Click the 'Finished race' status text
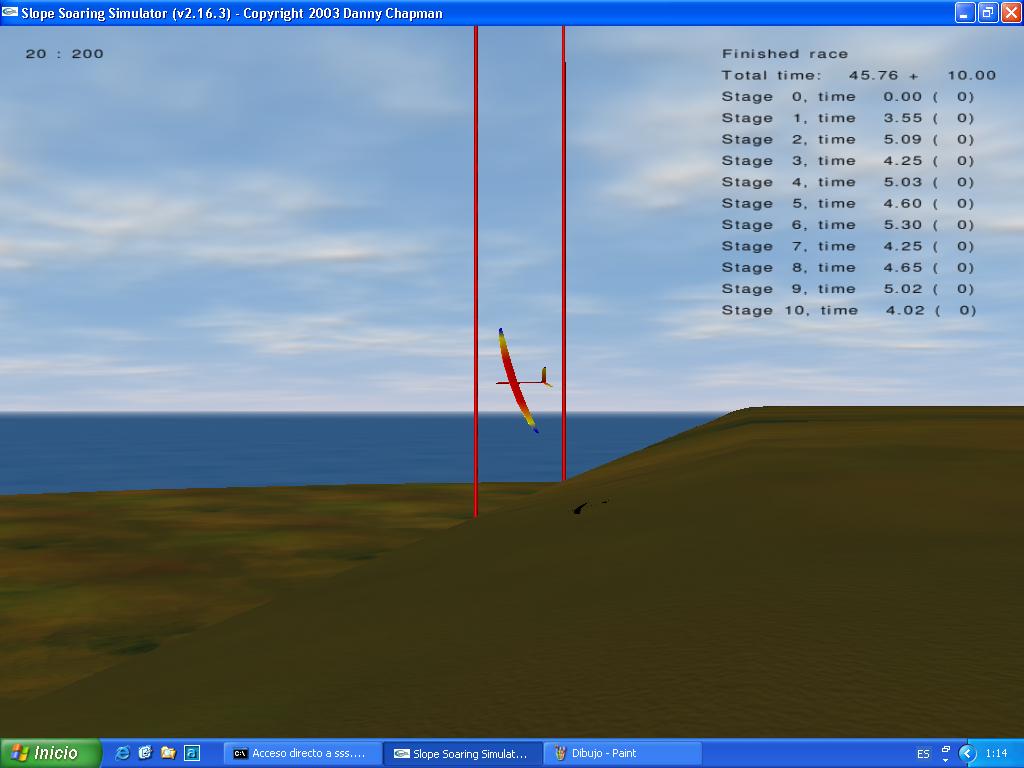 pos(785,54)
